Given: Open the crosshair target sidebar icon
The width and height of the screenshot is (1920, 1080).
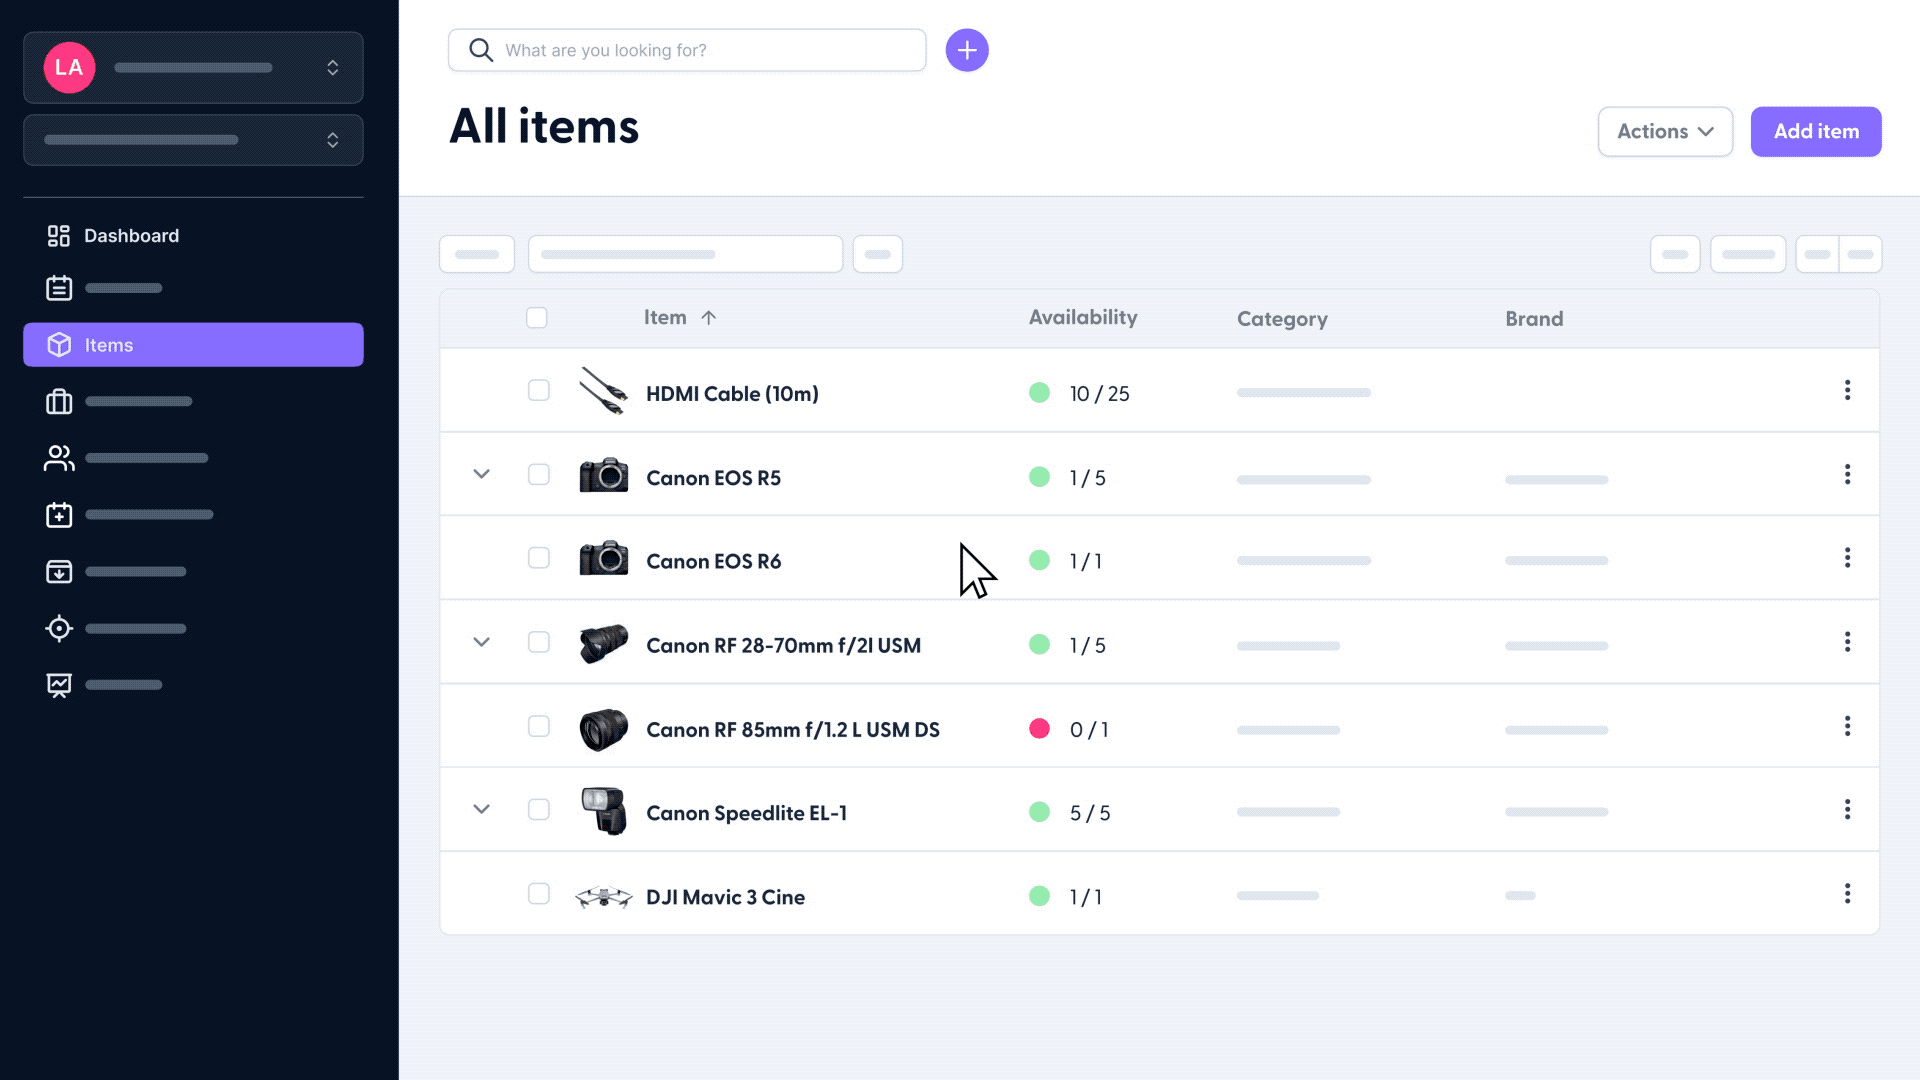Looking at the screenshot, I should pyautogui.click(x=59, y=628).
